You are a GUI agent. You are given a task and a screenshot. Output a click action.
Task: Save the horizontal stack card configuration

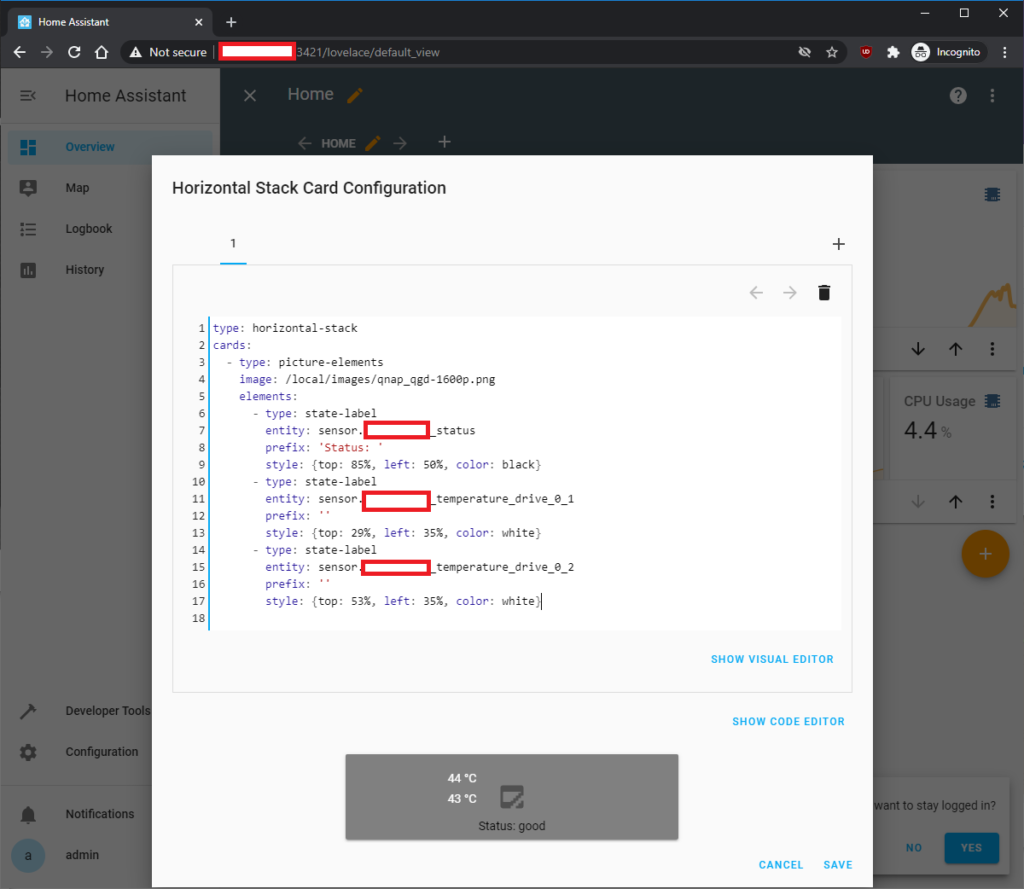coord(838,865)
